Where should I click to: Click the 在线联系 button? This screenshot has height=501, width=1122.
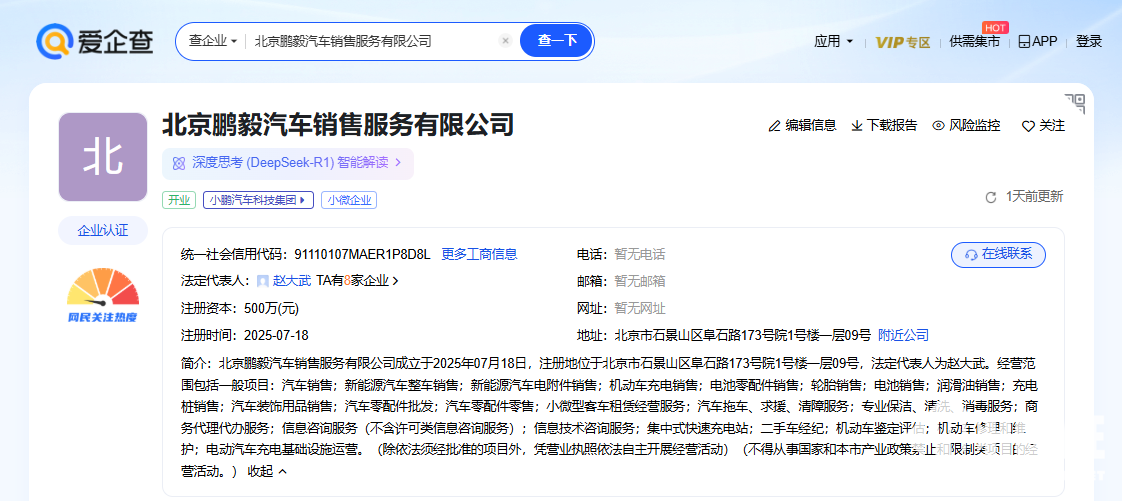click(997, 254)
